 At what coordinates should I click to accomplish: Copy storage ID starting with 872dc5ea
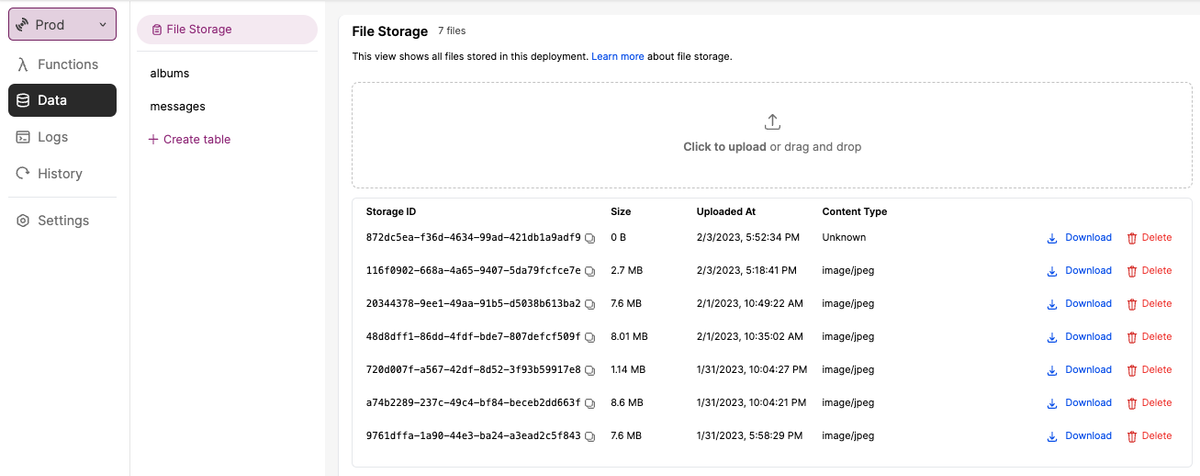tap(590, 238)
